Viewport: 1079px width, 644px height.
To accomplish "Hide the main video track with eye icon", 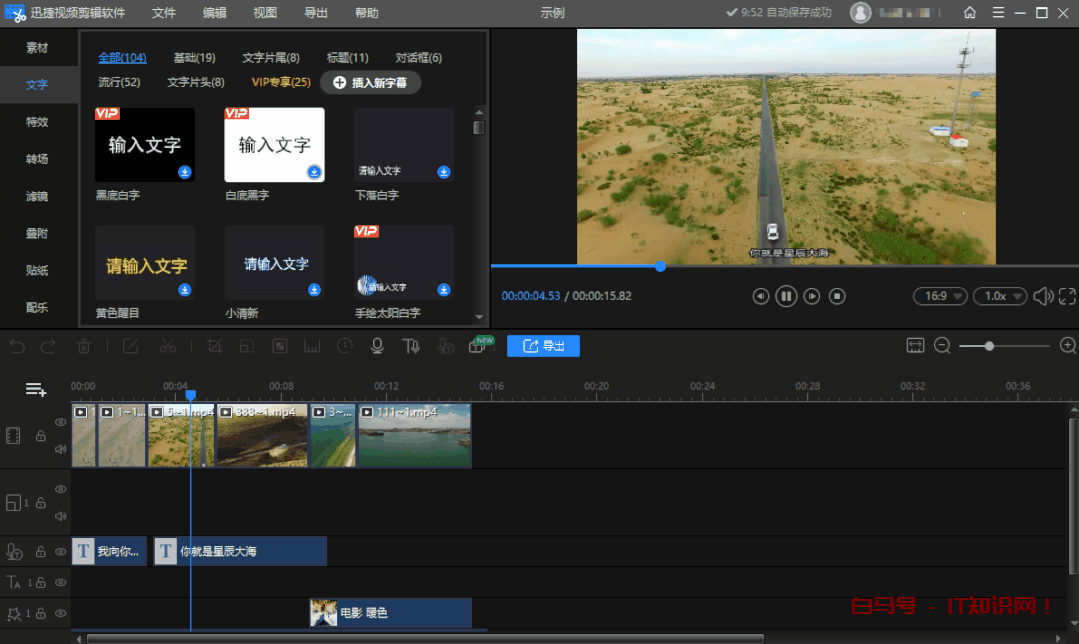I will click(x=61, y=423).
